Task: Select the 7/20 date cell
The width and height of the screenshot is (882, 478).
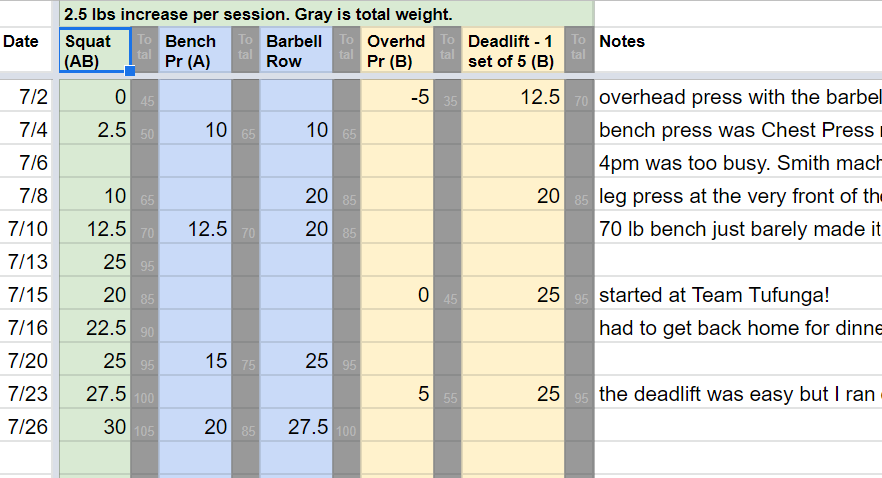Action: point(26,360)
